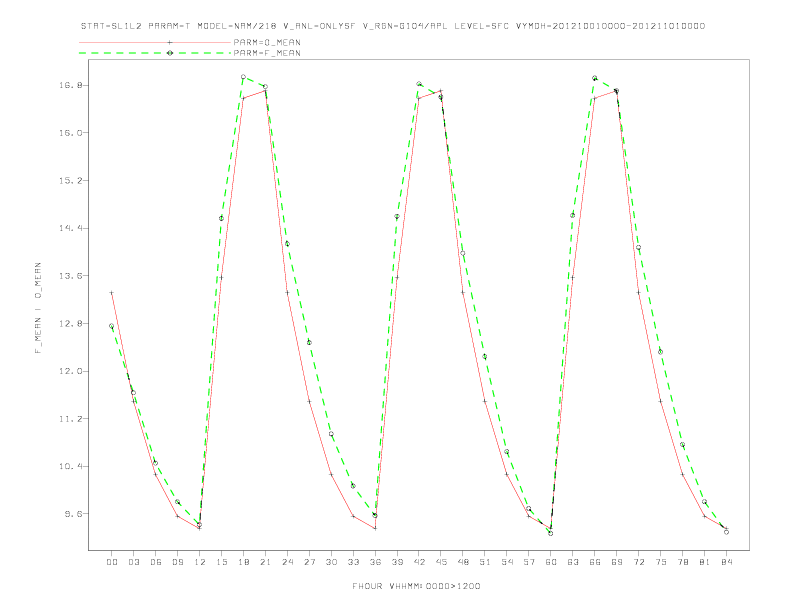Click the 15 forecast hour label
Image resolution: width=792 pixels, height=612 pixels.
point(221,562)
